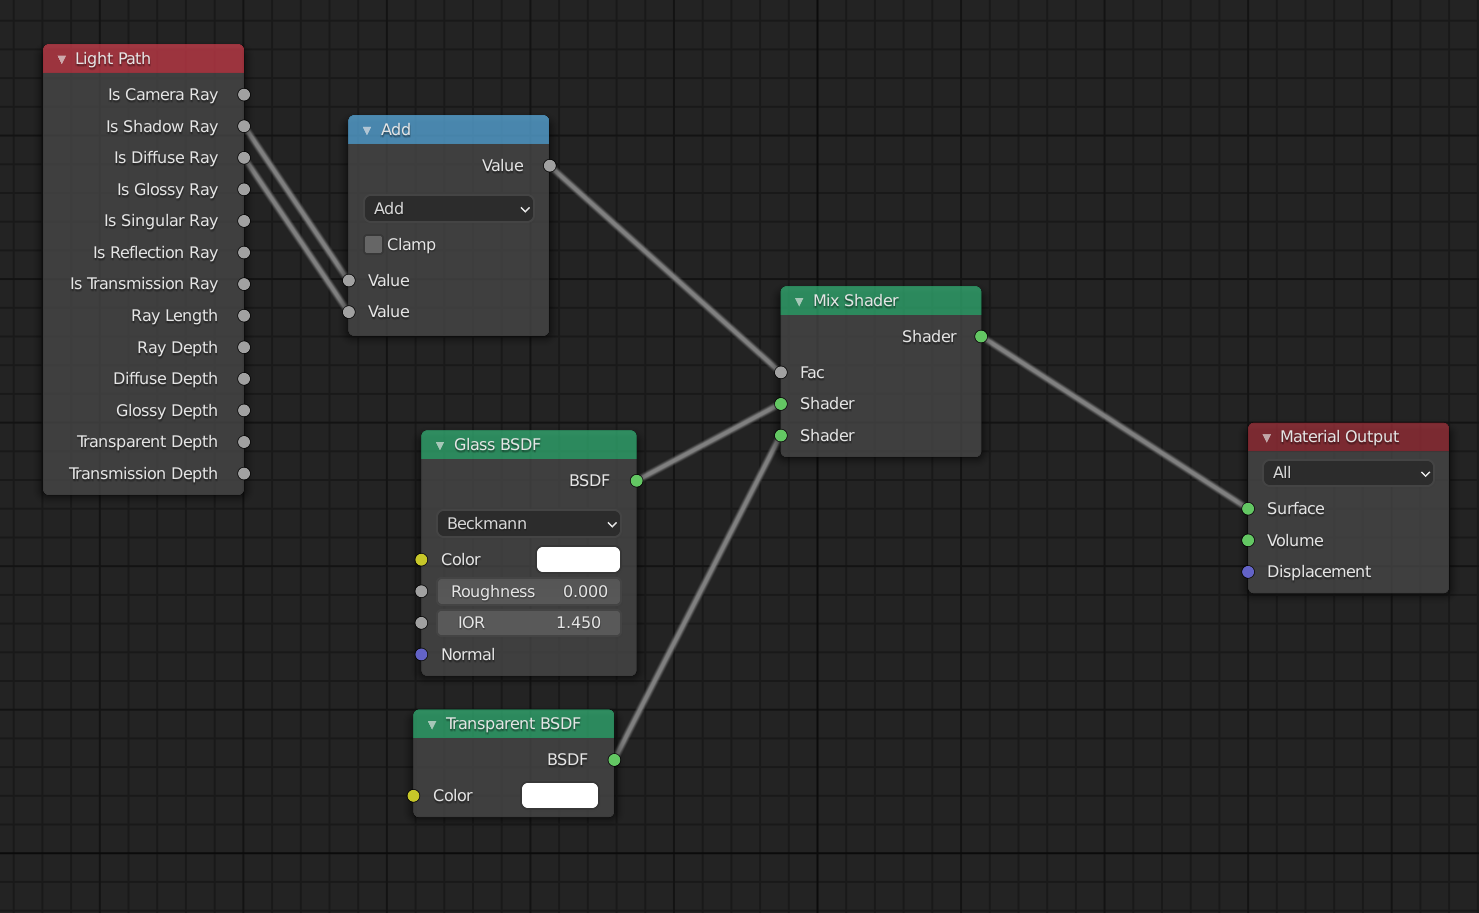Viewport: 1479px width, 913px height.
Task: Open the Beckmann distribution dropdown
Action: coord(529,523)
